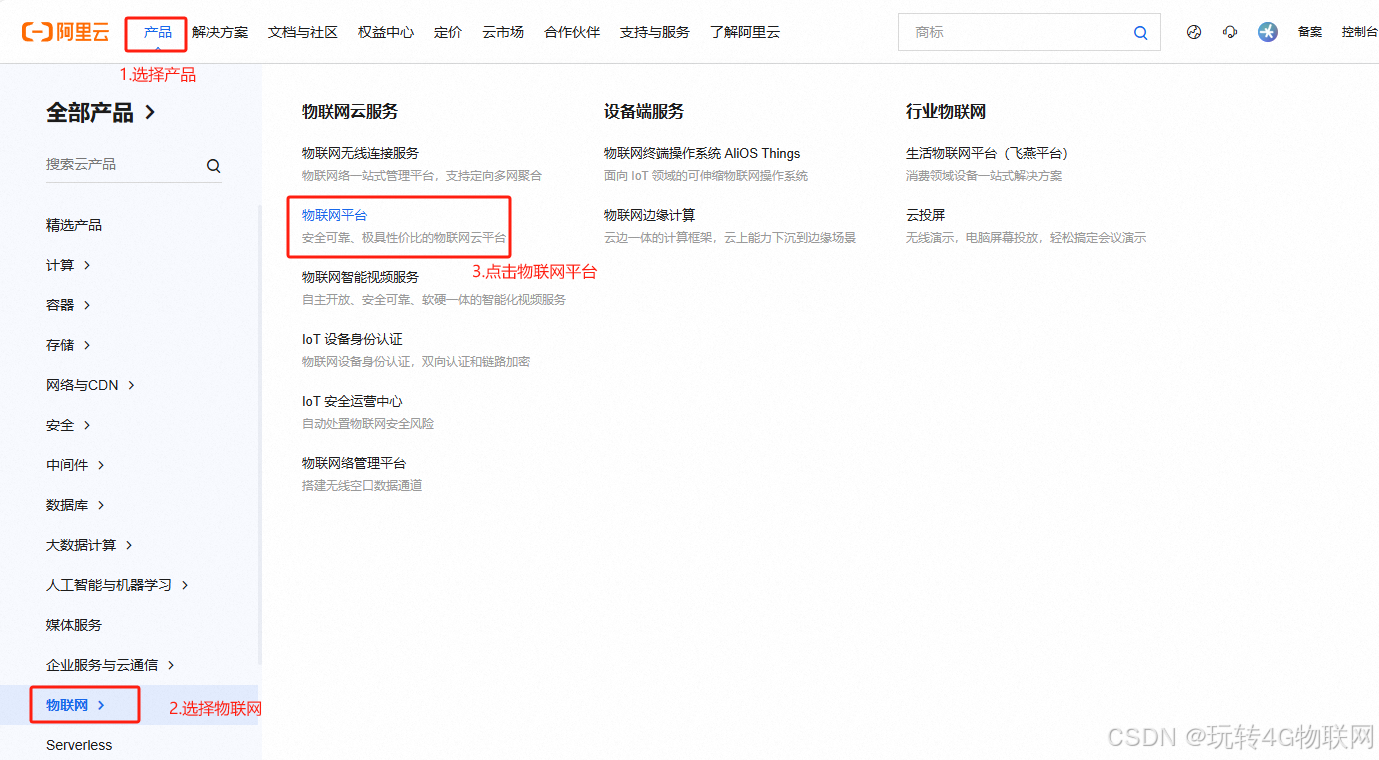Open the 文档与社区 menu

[x=303, y=32]
